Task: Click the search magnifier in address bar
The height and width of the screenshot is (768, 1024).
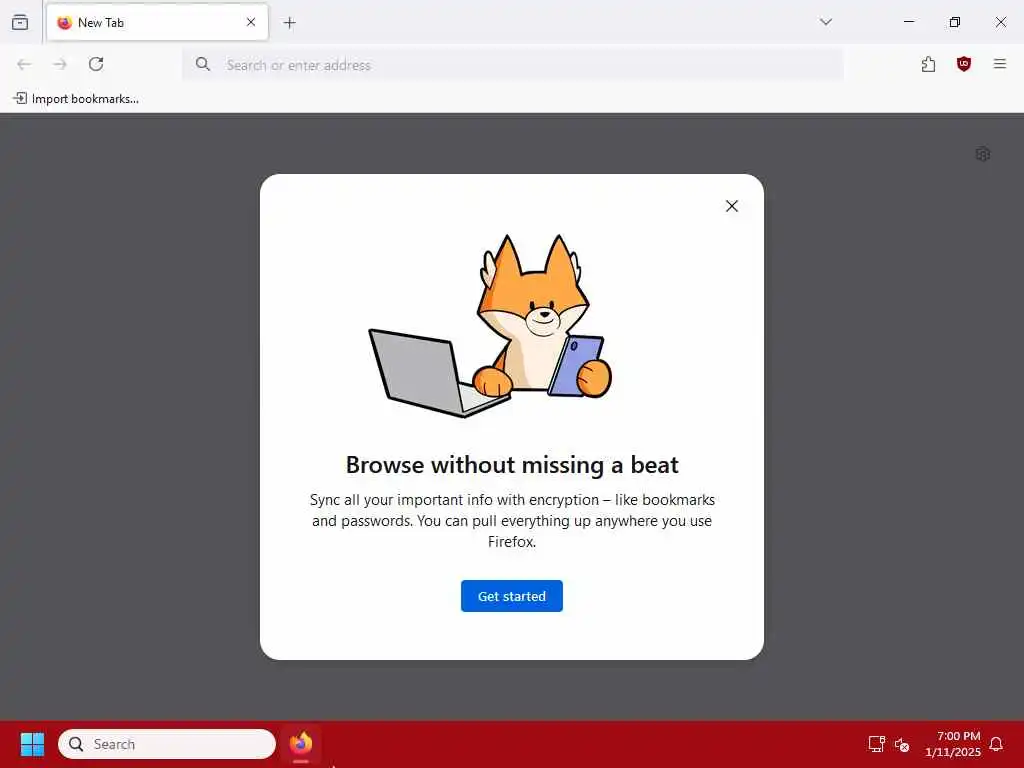Action: [203, 65]
